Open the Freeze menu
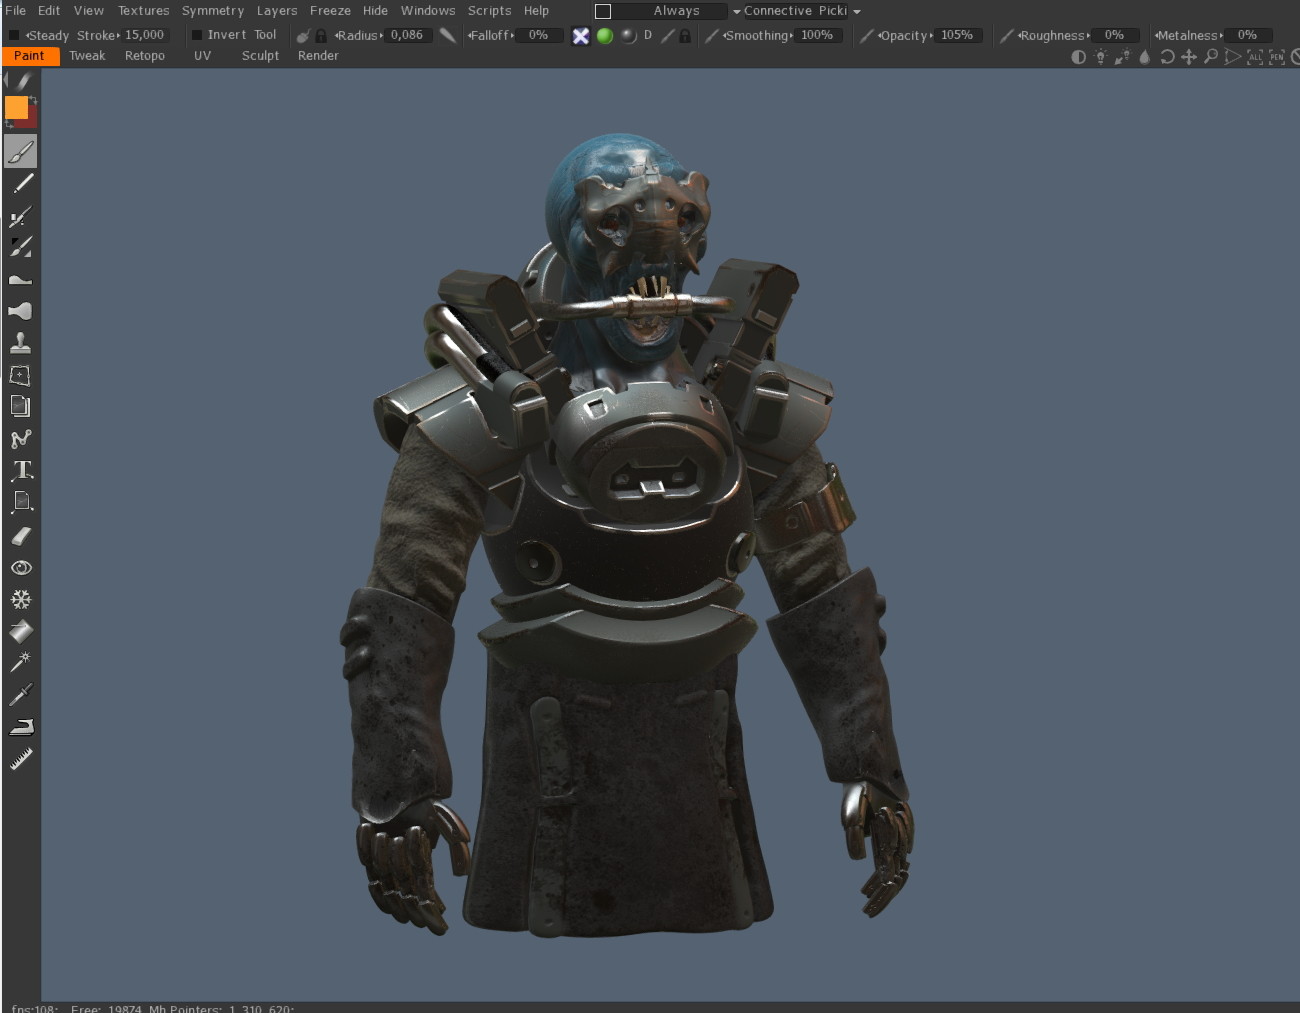Image resolution: width=1300 pixels, height=1013 pixels. click(x=330, y=11)
